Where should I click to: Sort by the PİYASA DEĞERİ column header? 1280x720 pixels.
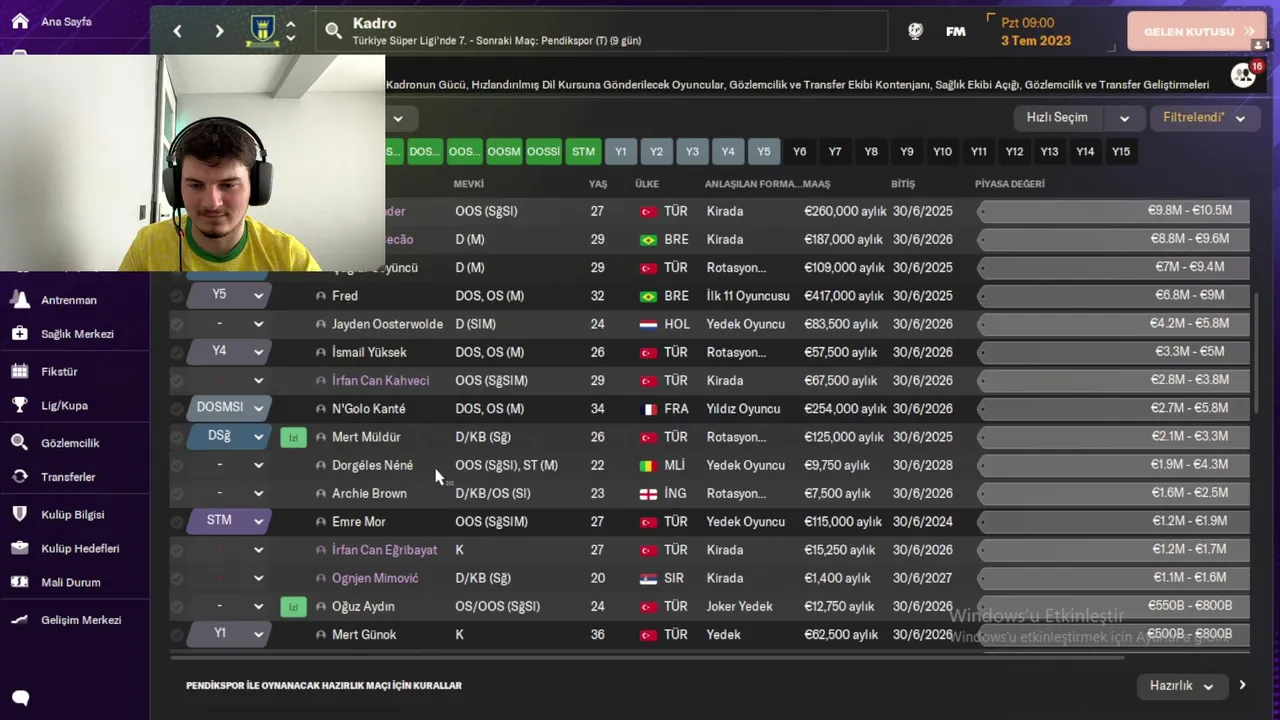(1010, 184)
